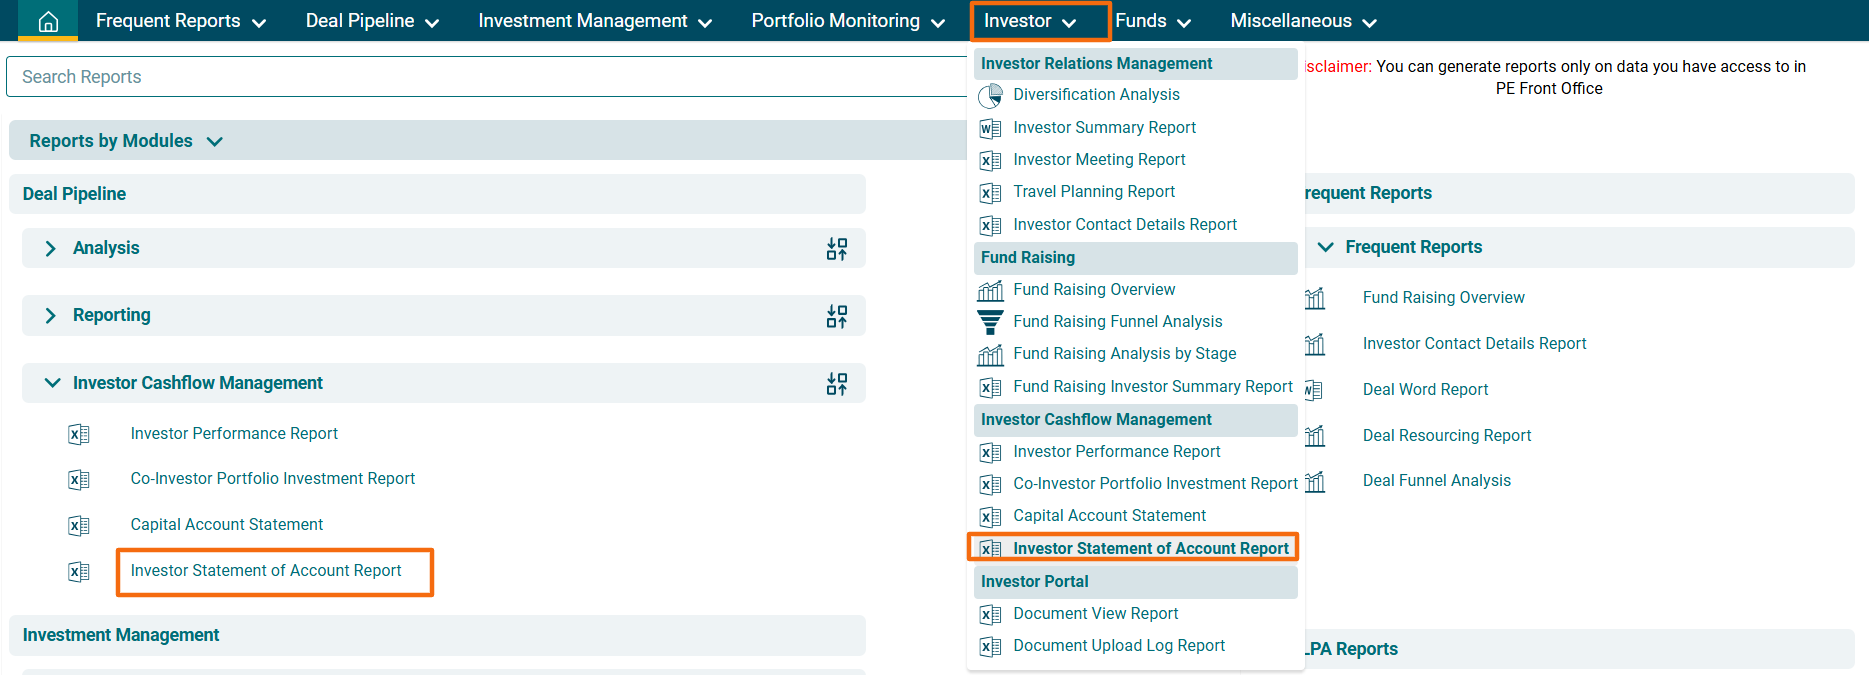
Task: Click the sort icon in Analysis row
Action: 837,249
